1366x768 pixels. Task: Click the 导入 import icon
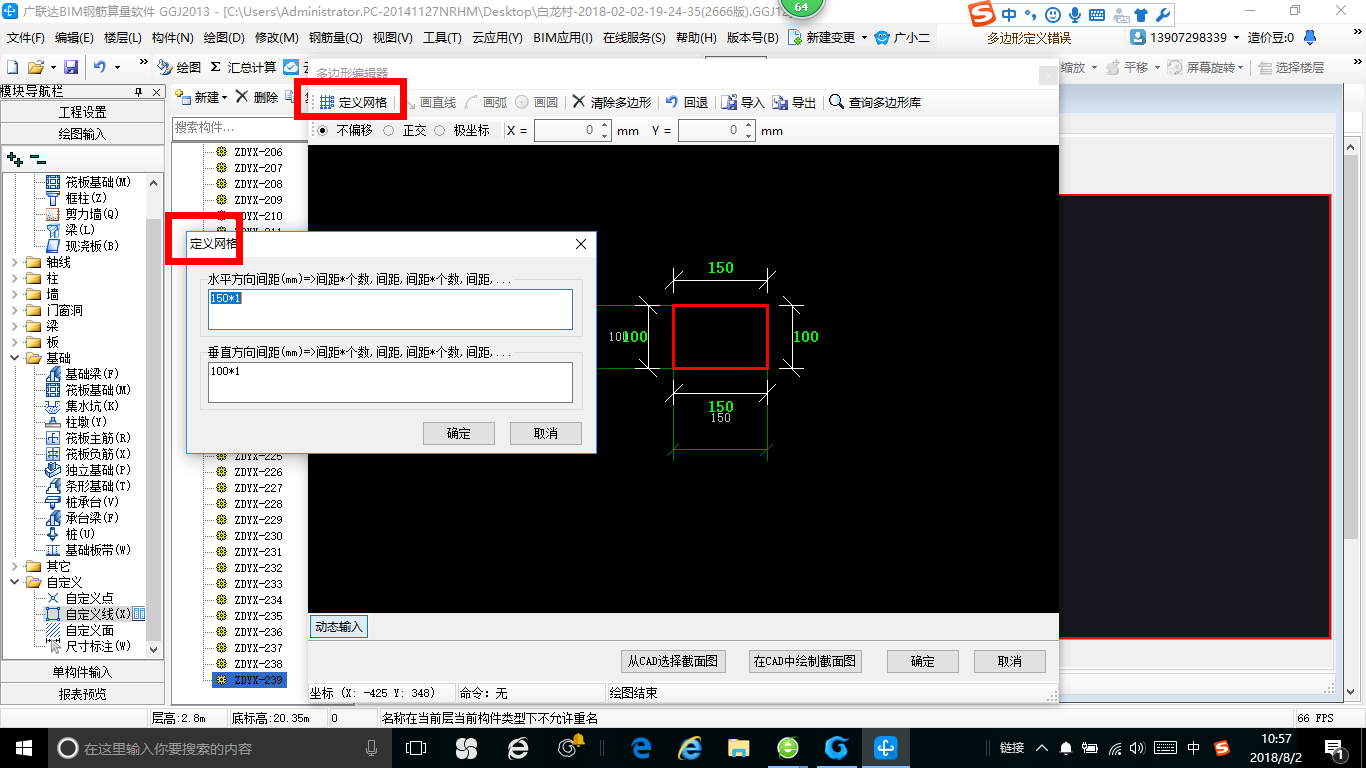point(743,102)
